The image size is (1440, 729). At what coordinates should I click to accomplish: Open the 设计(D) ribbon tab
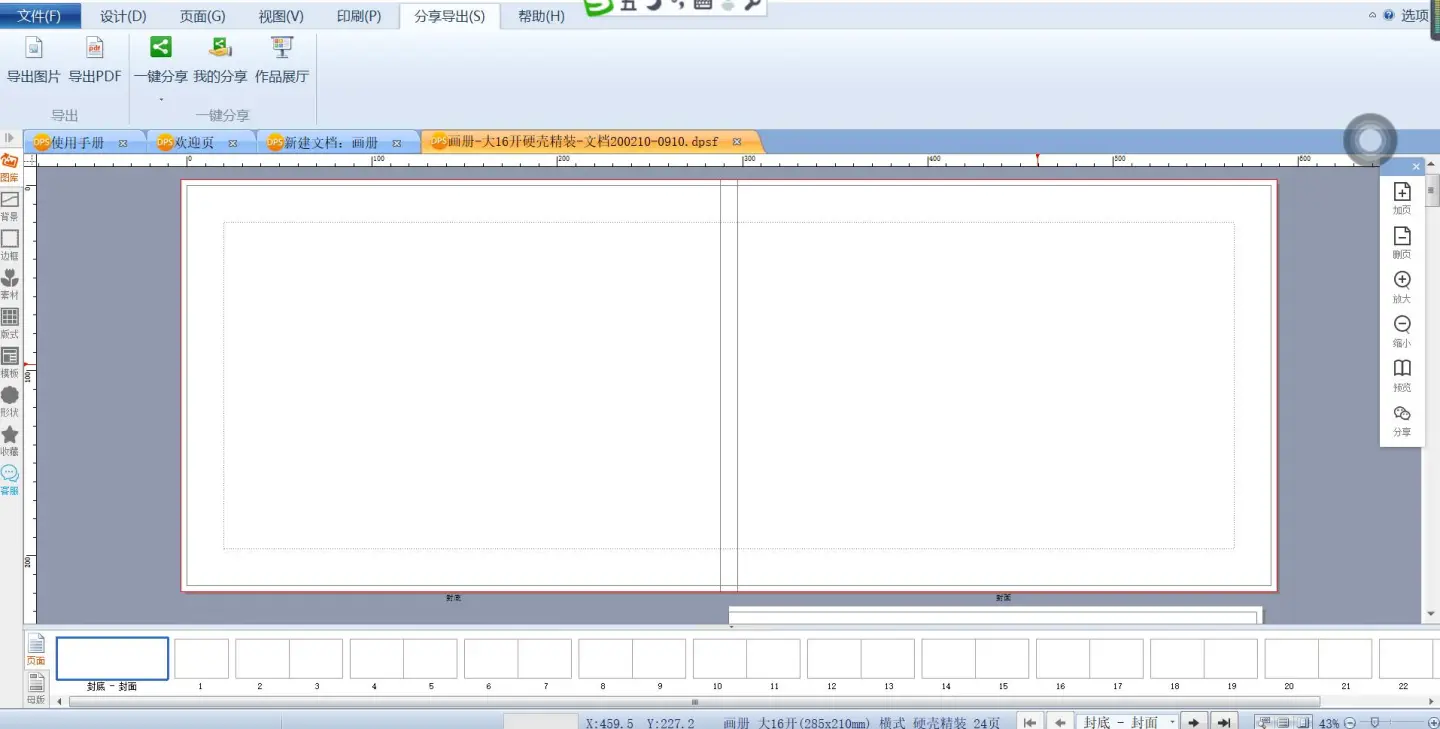point(123,16)
